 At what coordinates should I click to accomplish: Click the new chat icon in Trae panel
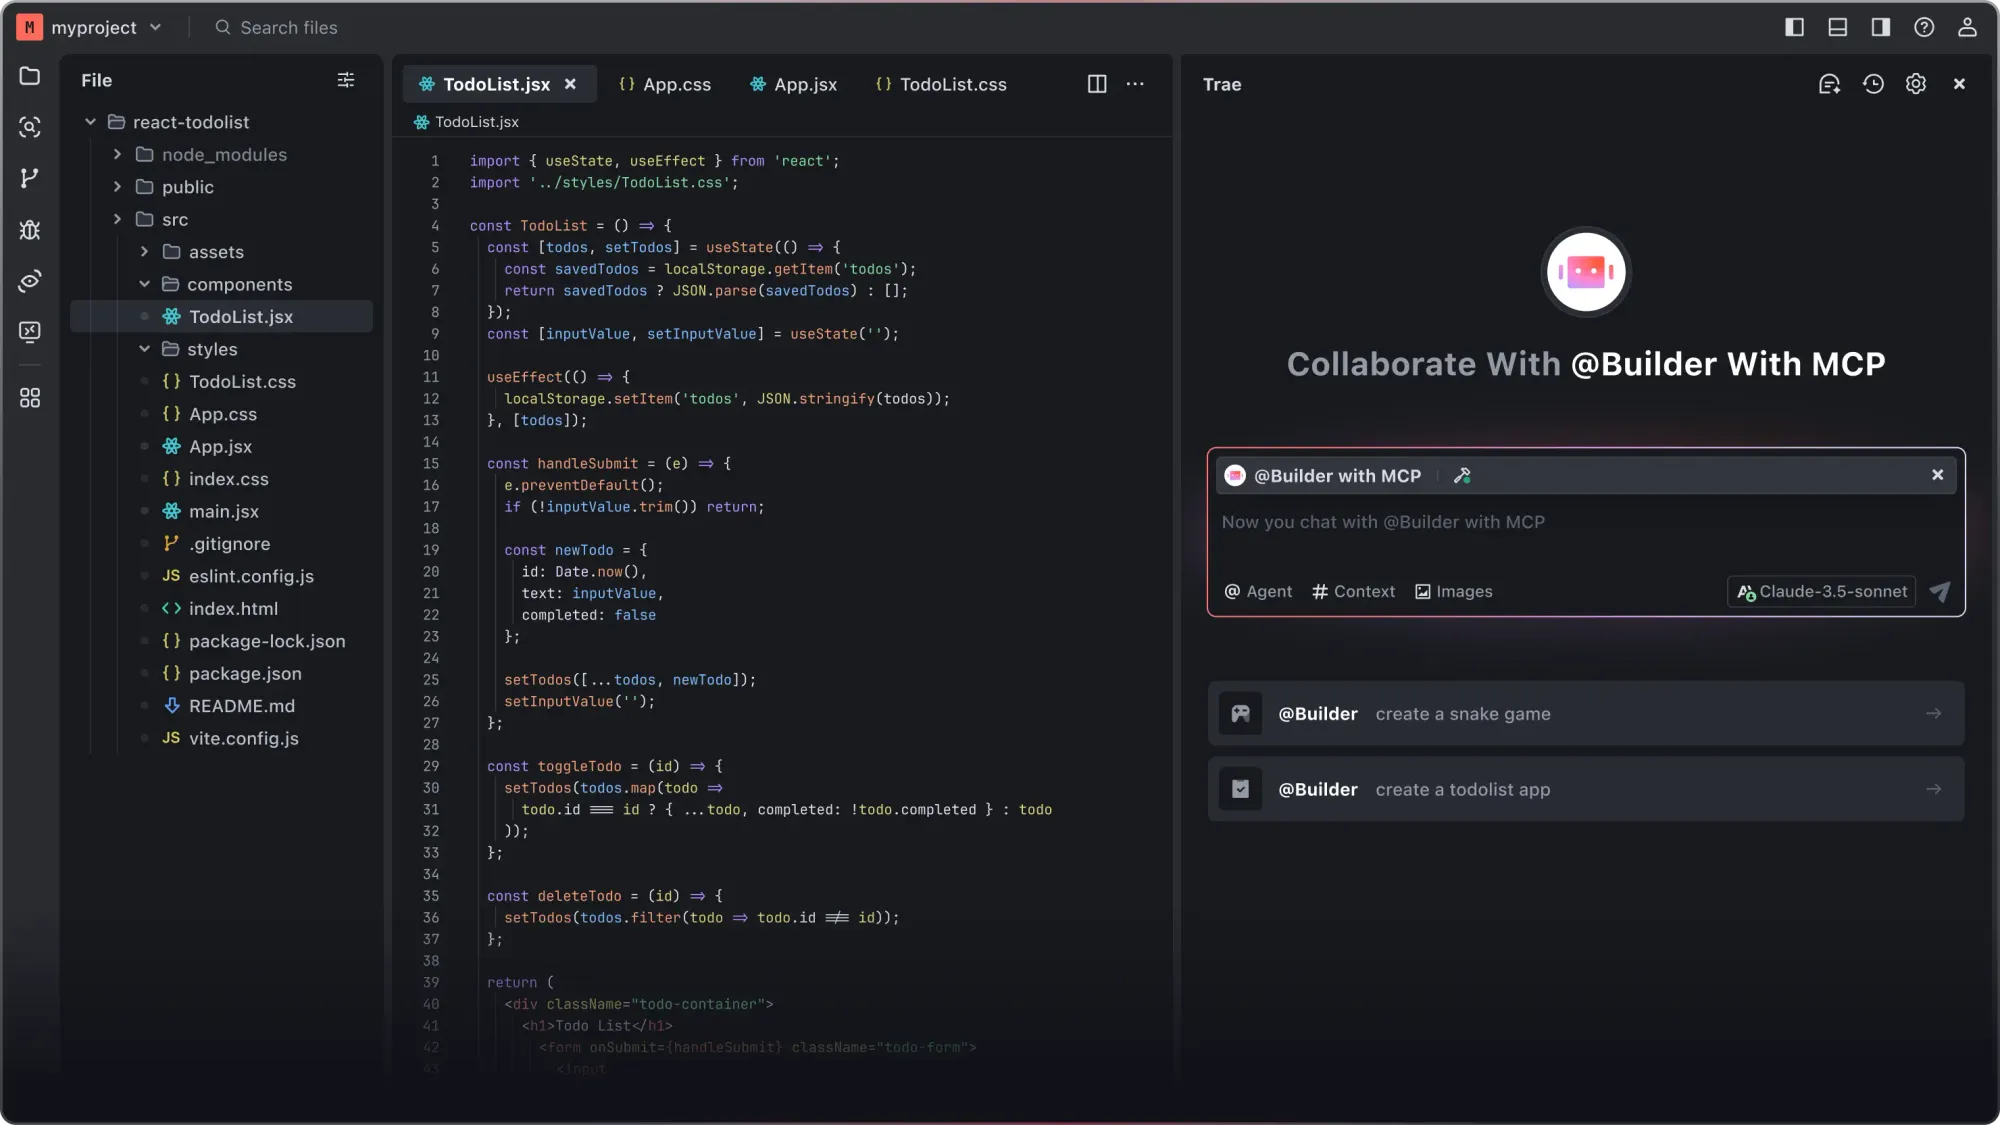(1829, 85)
